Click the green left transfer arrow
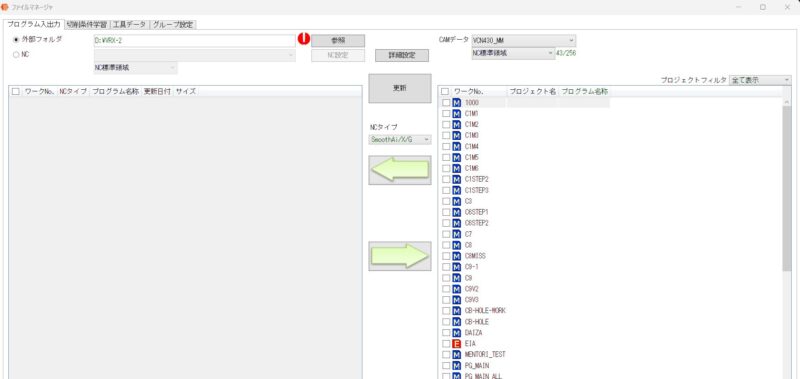Image resolution: width=800 pixels, height=379 pixels. tap(400, 170)
